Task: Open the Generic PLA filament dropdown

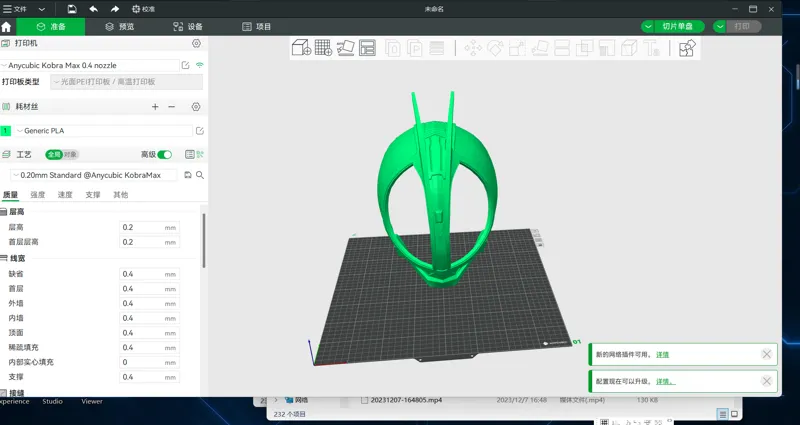Action: [104, 131]
